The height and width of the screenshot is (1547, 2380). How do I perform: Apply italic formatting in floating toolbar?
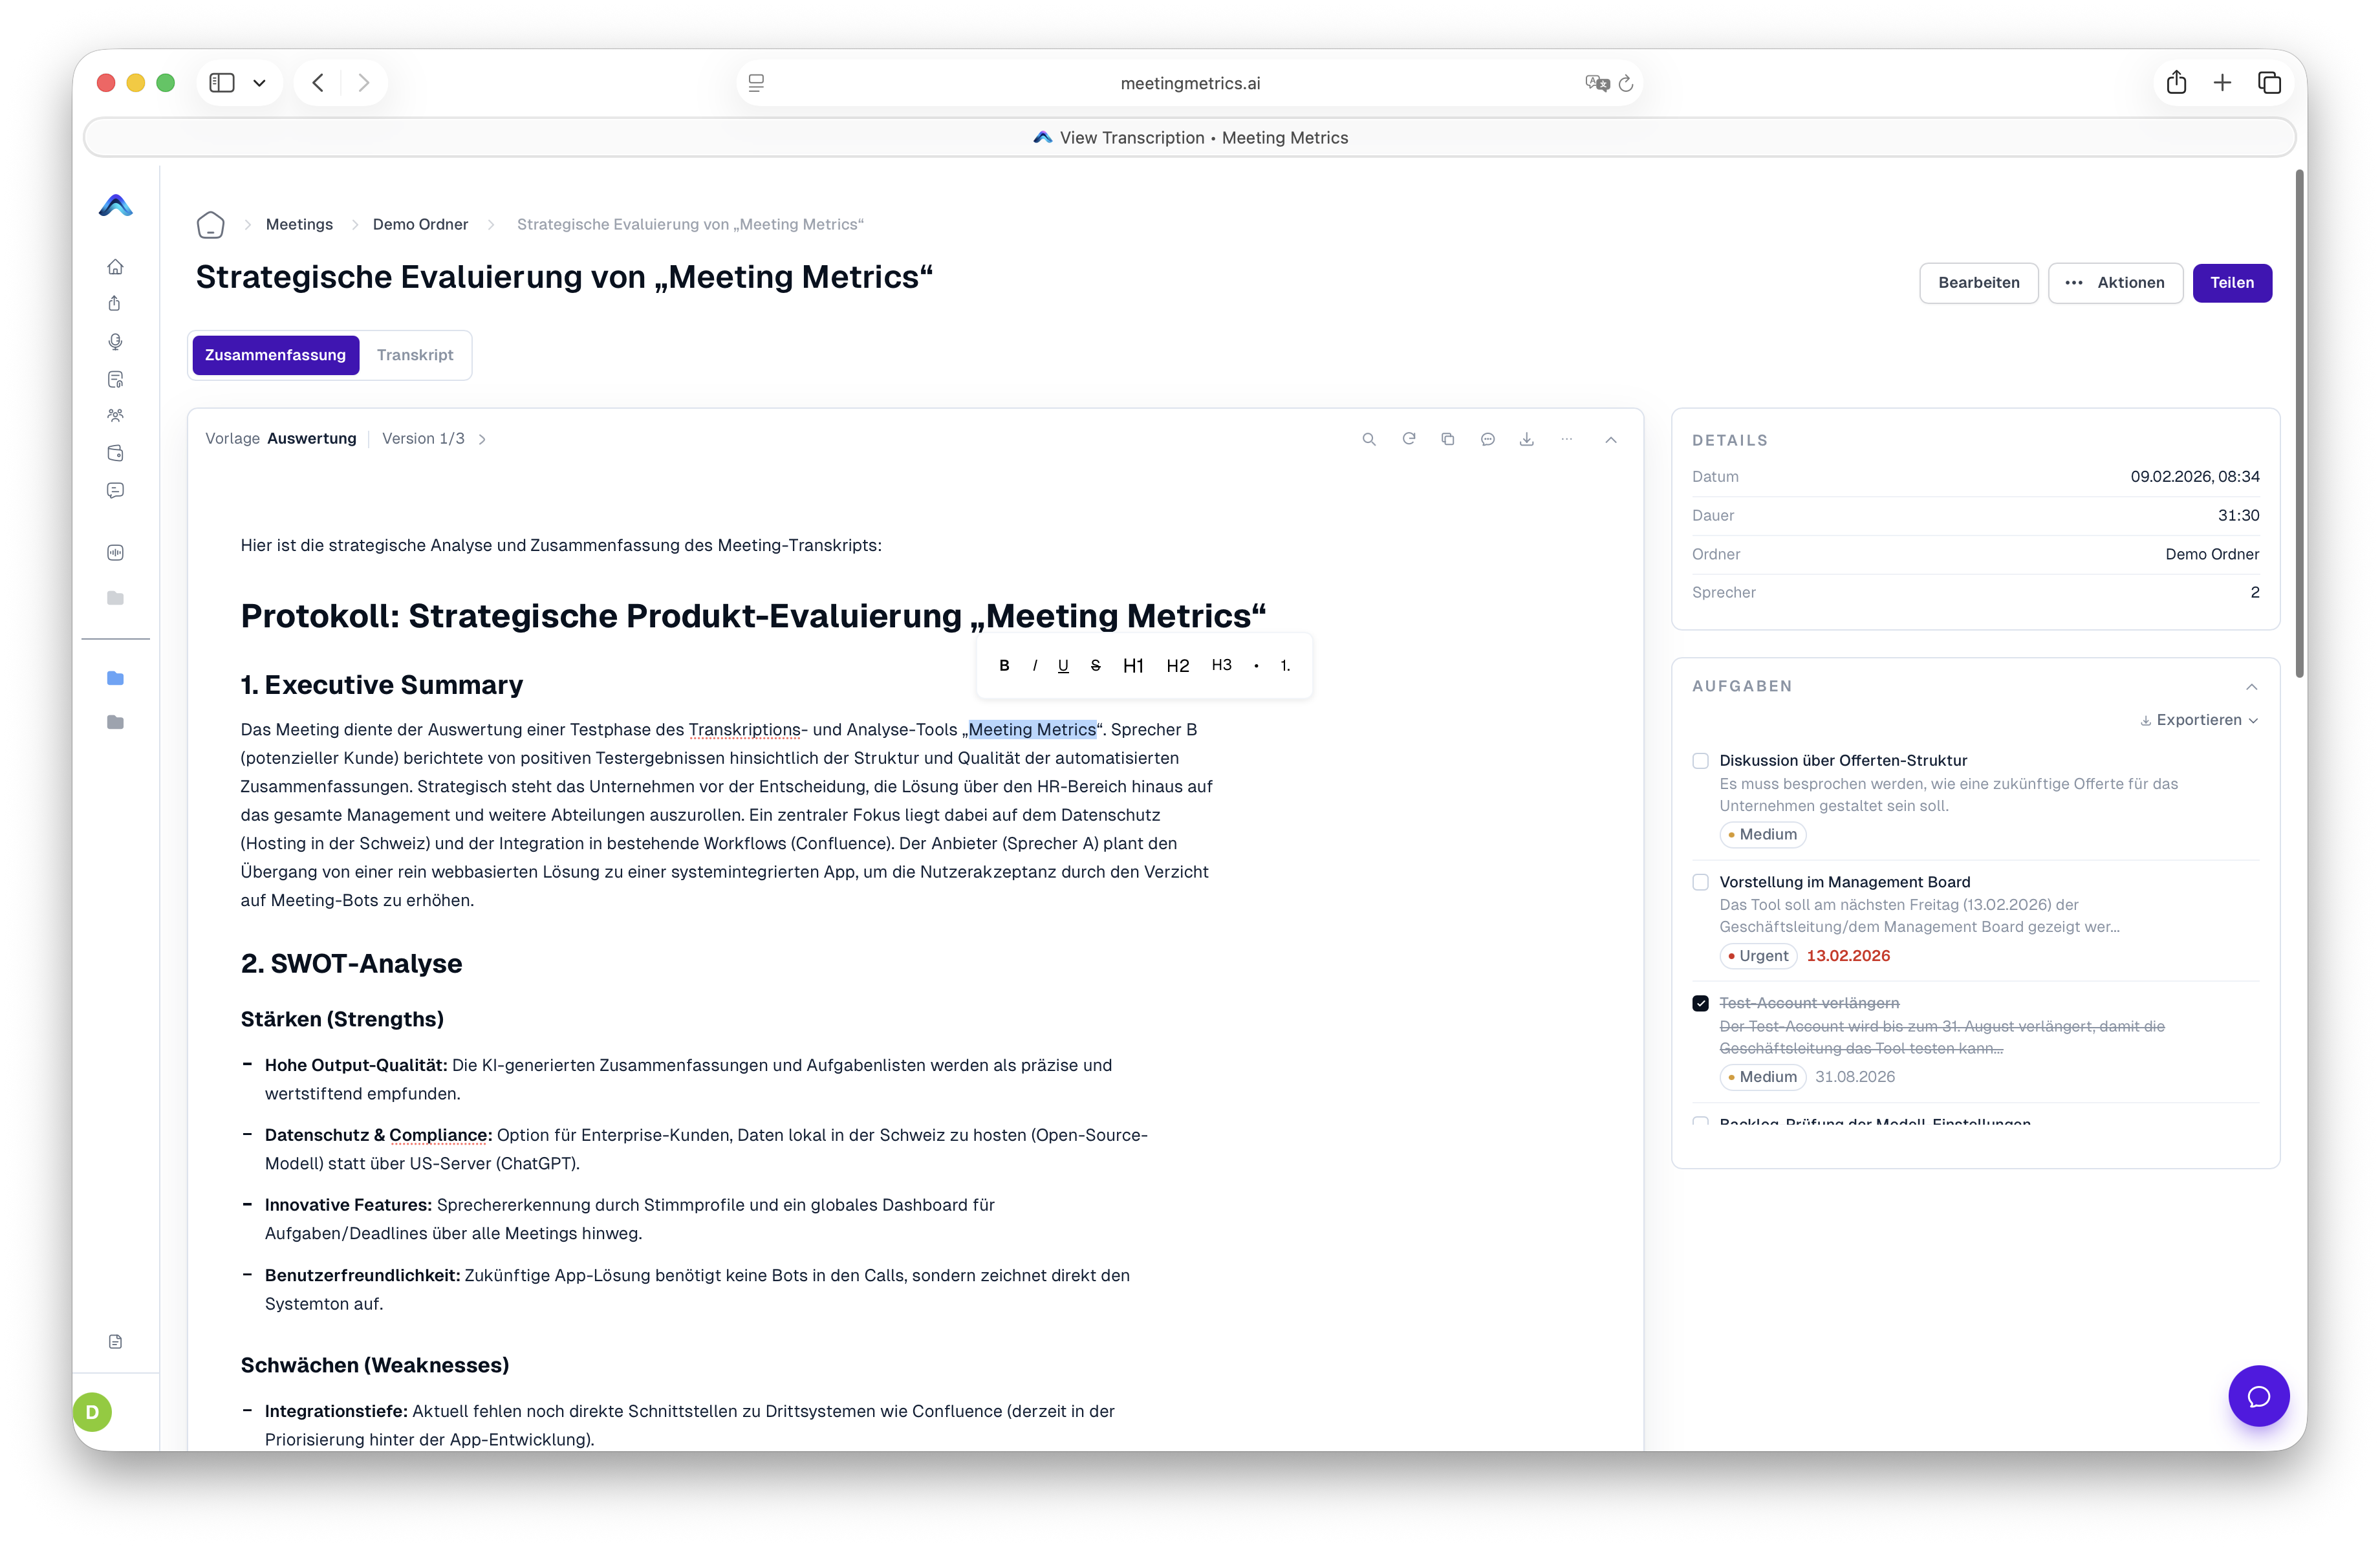pos(1034,666)
